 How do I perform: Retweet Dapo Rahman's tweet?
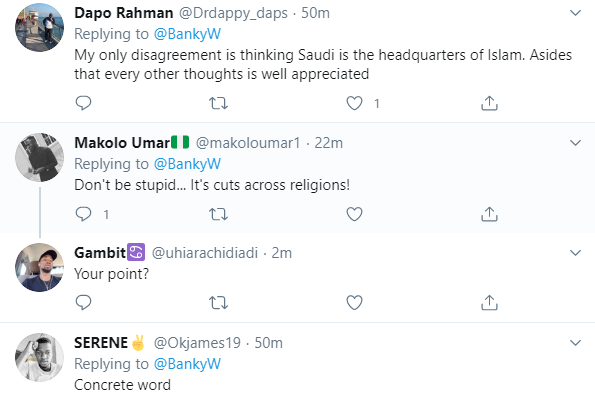click(219, 103)
